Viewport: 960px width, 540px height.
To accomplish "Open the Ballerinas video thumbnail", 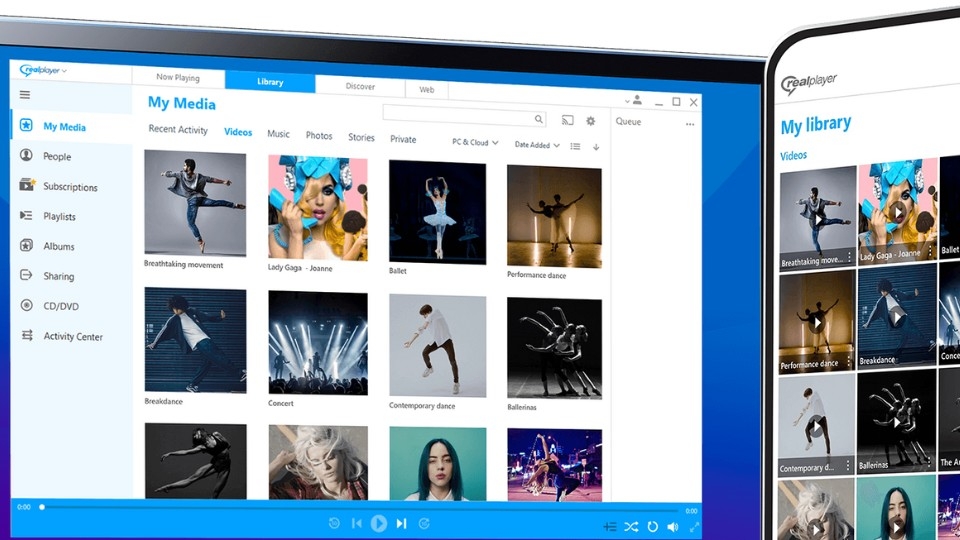I will click(x=554, y=348).
